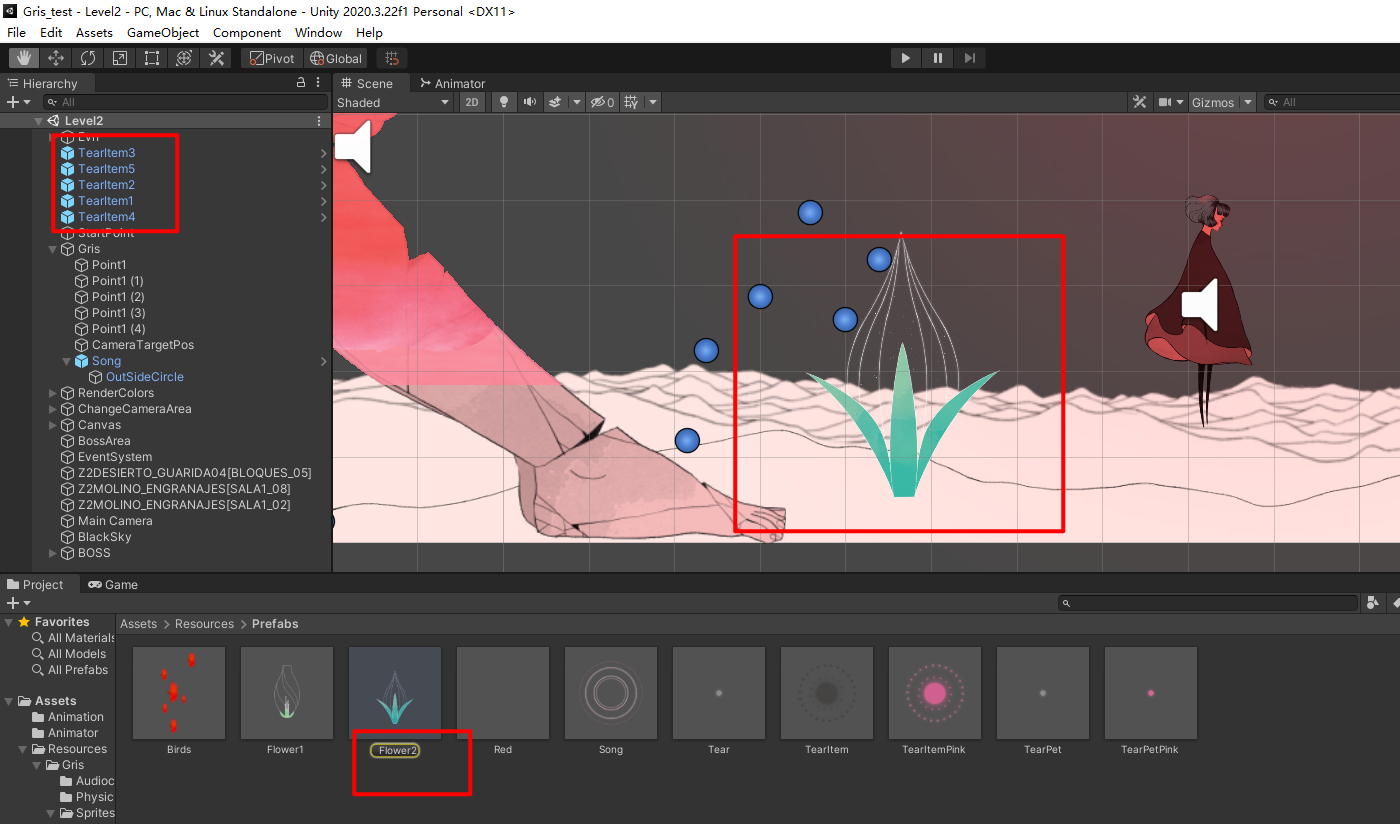The width and height of the screenshot is (1400, 824).
Task: Open the Window menu
Action: coord(318,33)
